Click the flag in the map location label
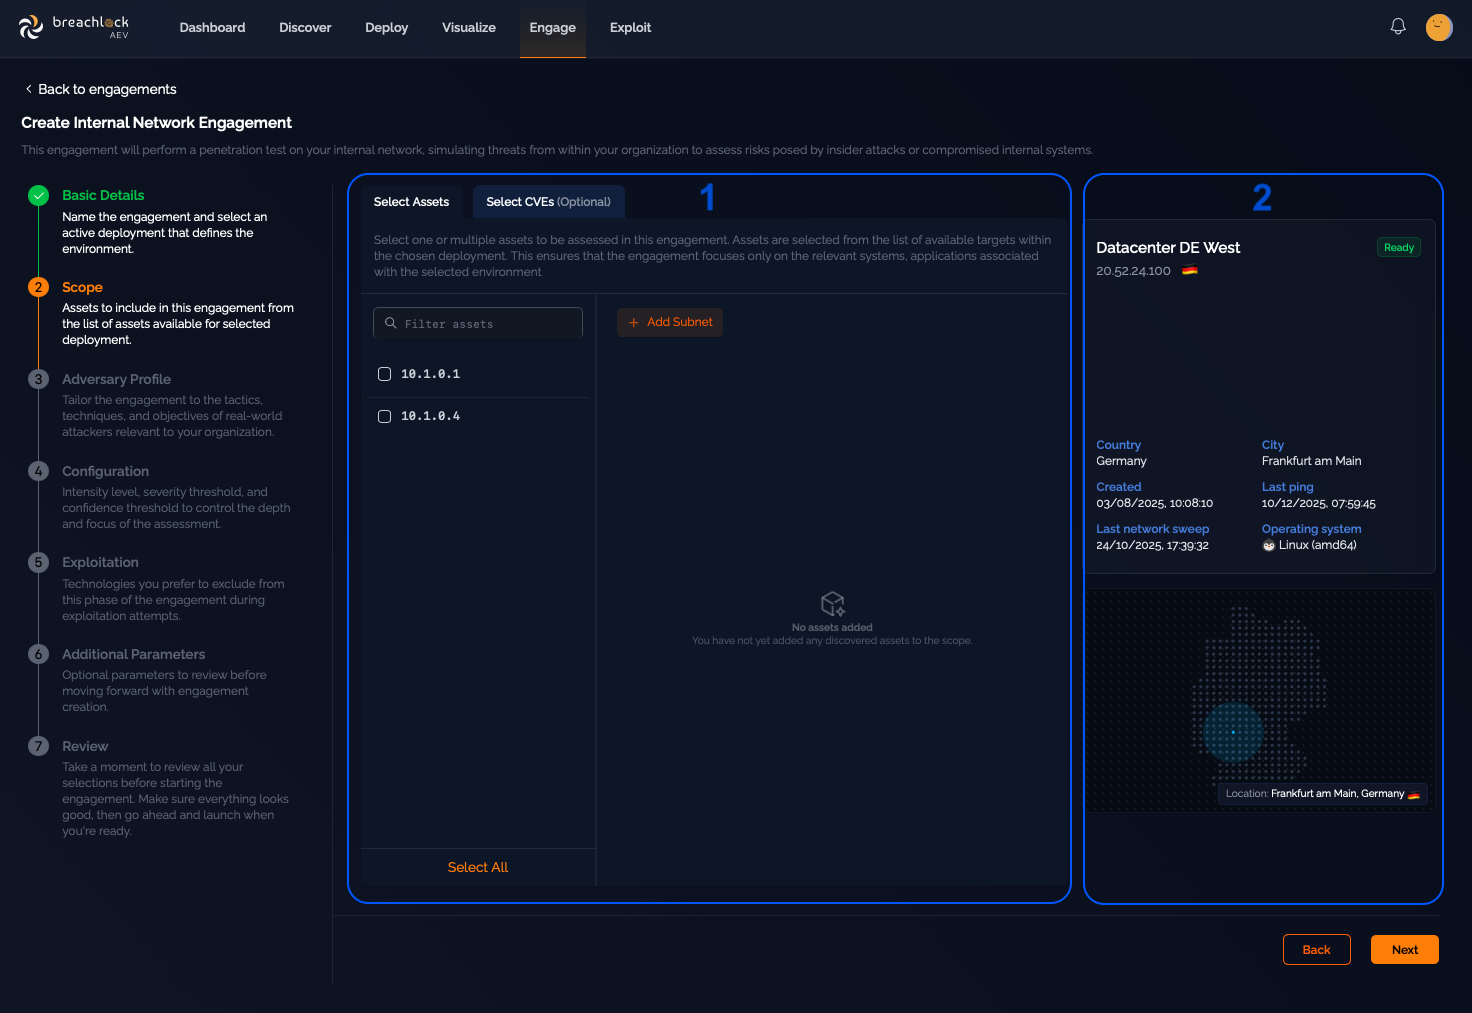 click(1413, 794)
